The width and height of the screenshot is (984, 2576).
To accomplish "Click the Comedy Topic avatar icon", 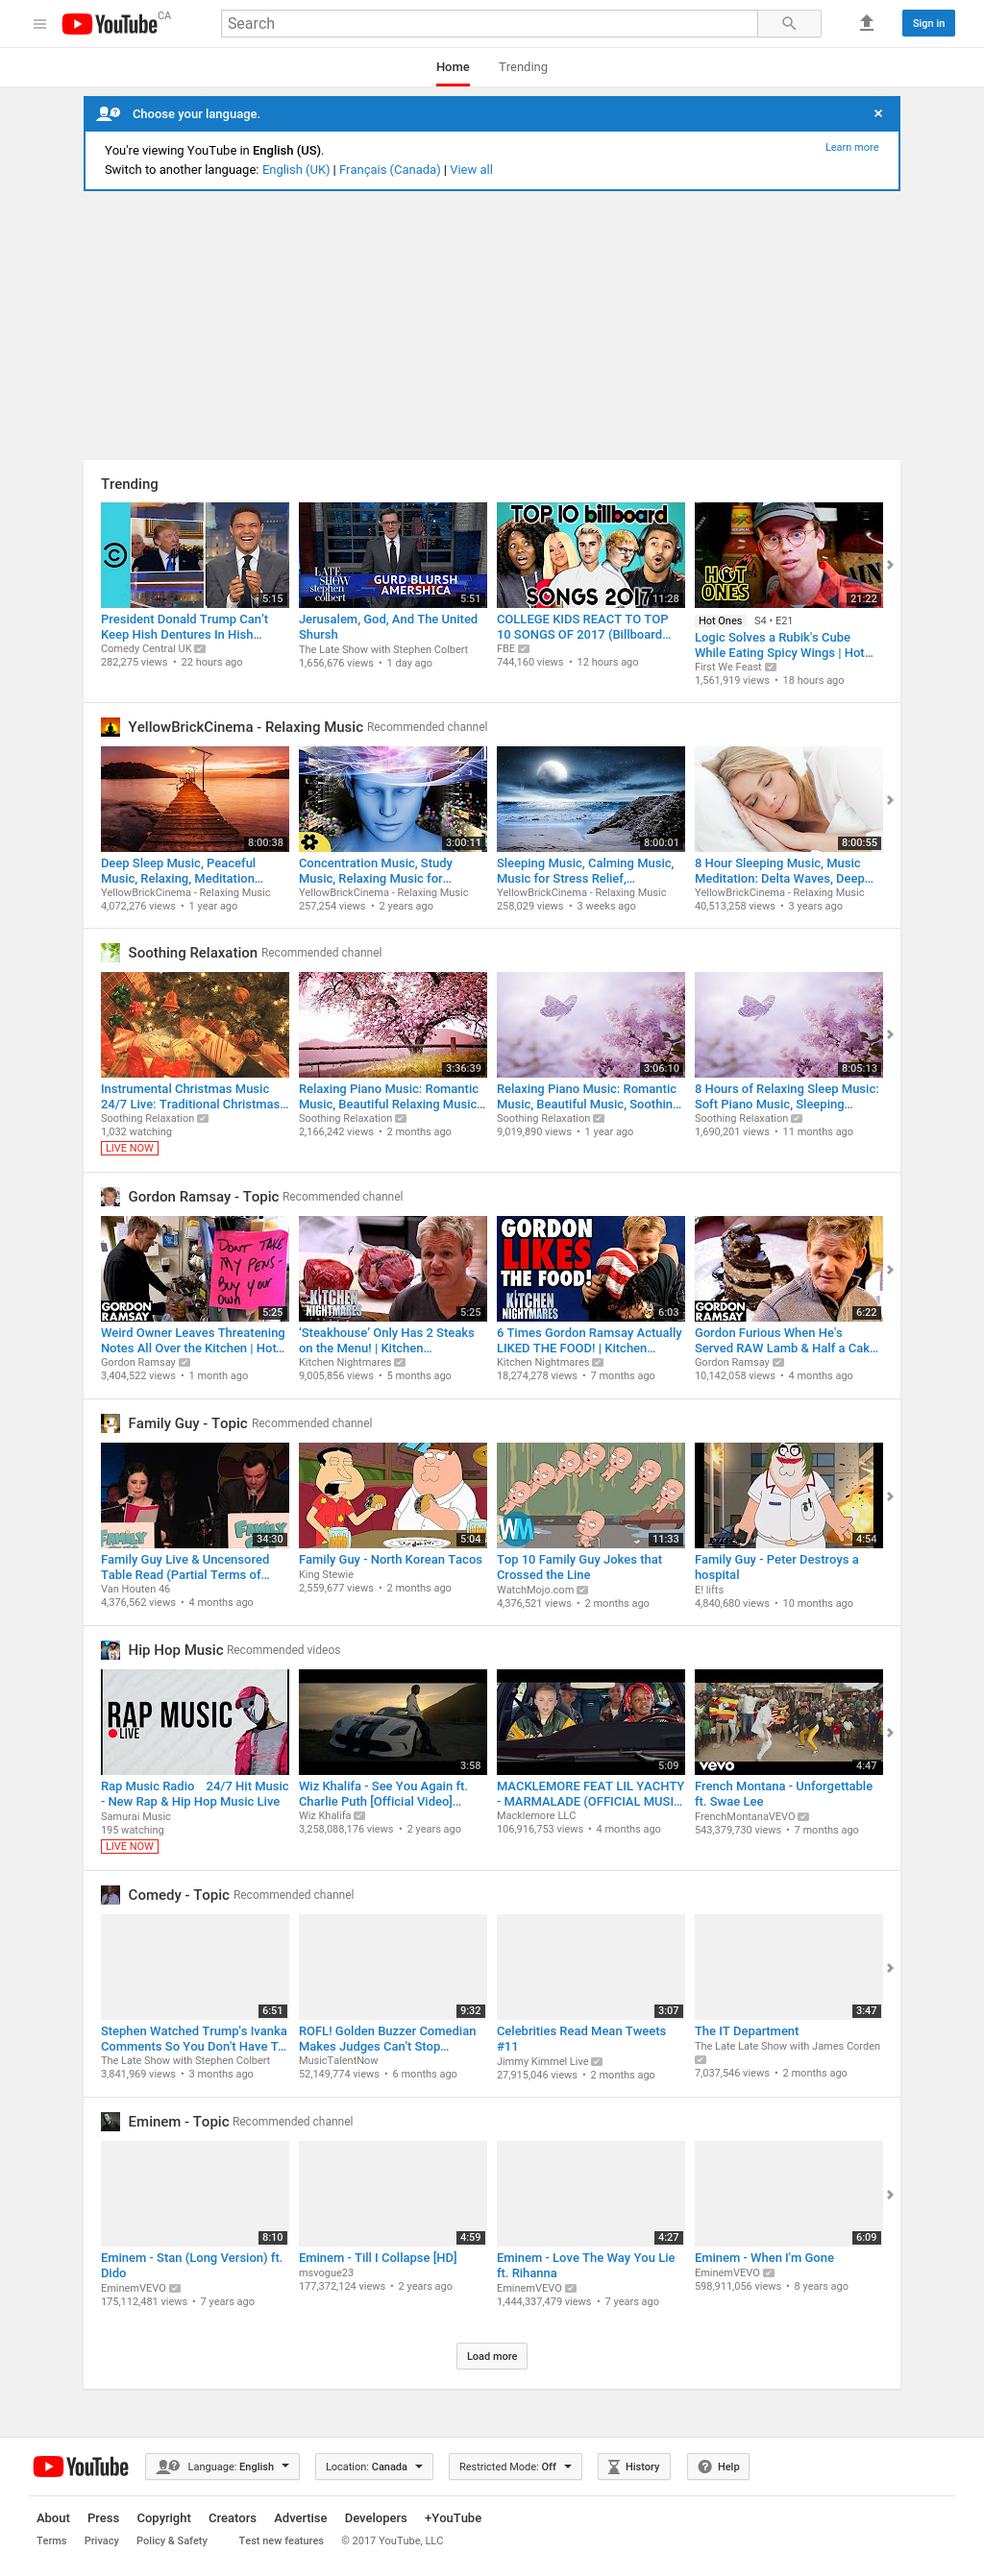I will 110,1895.
